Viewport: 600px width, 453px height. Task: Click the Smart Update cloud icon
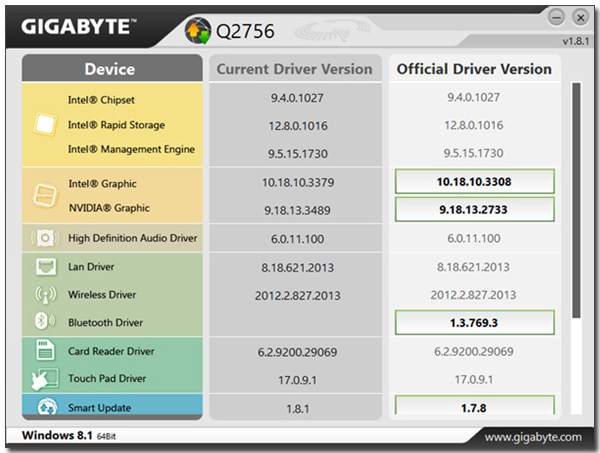pos(47,407)
